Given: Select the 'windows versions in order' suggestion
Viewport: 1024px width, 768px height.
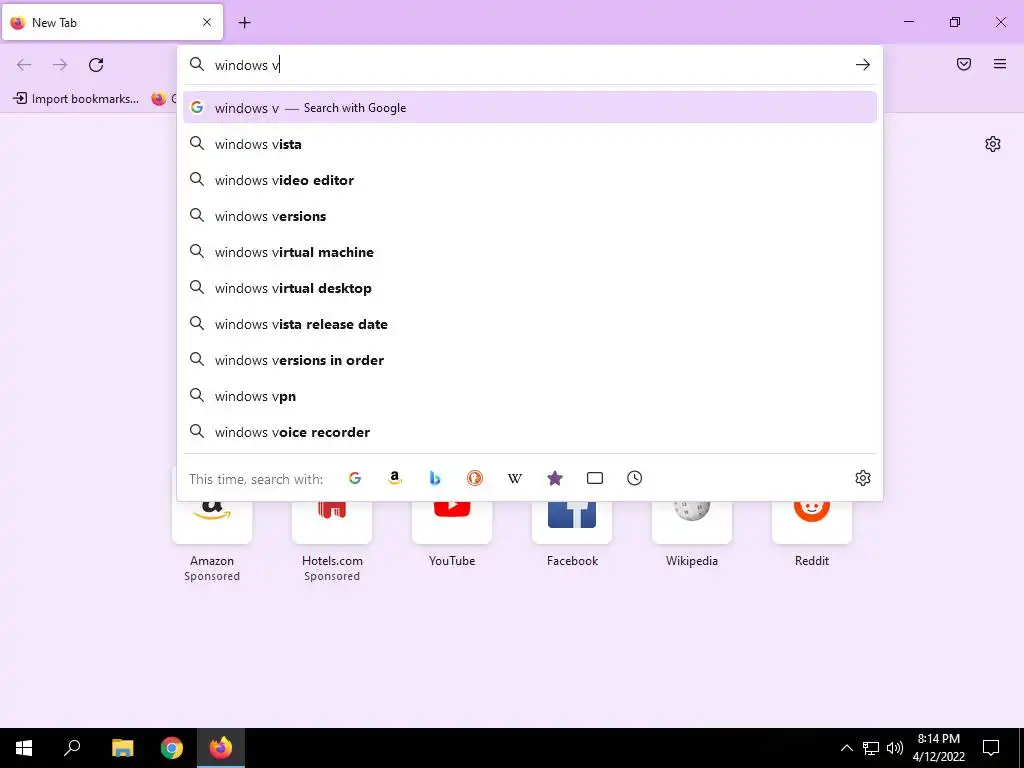Looking at the screenshot, I should click(x=530, y=360).
